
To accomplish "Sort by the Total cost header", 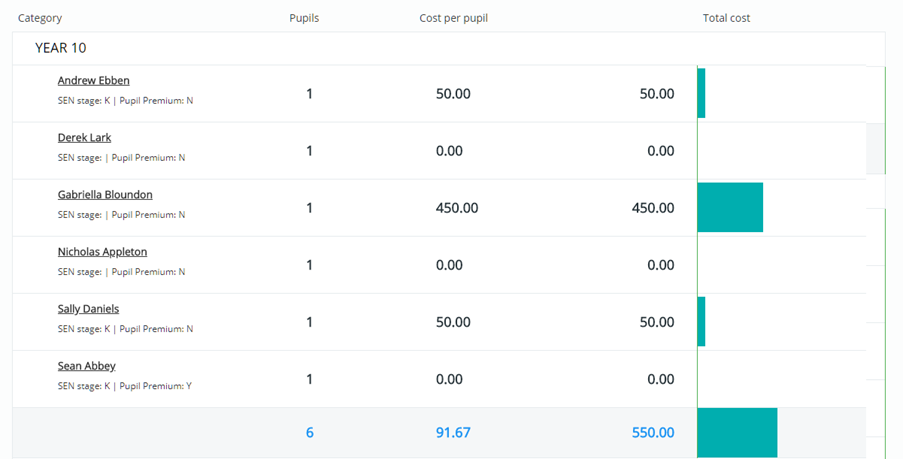I will [x=726, y=18].
